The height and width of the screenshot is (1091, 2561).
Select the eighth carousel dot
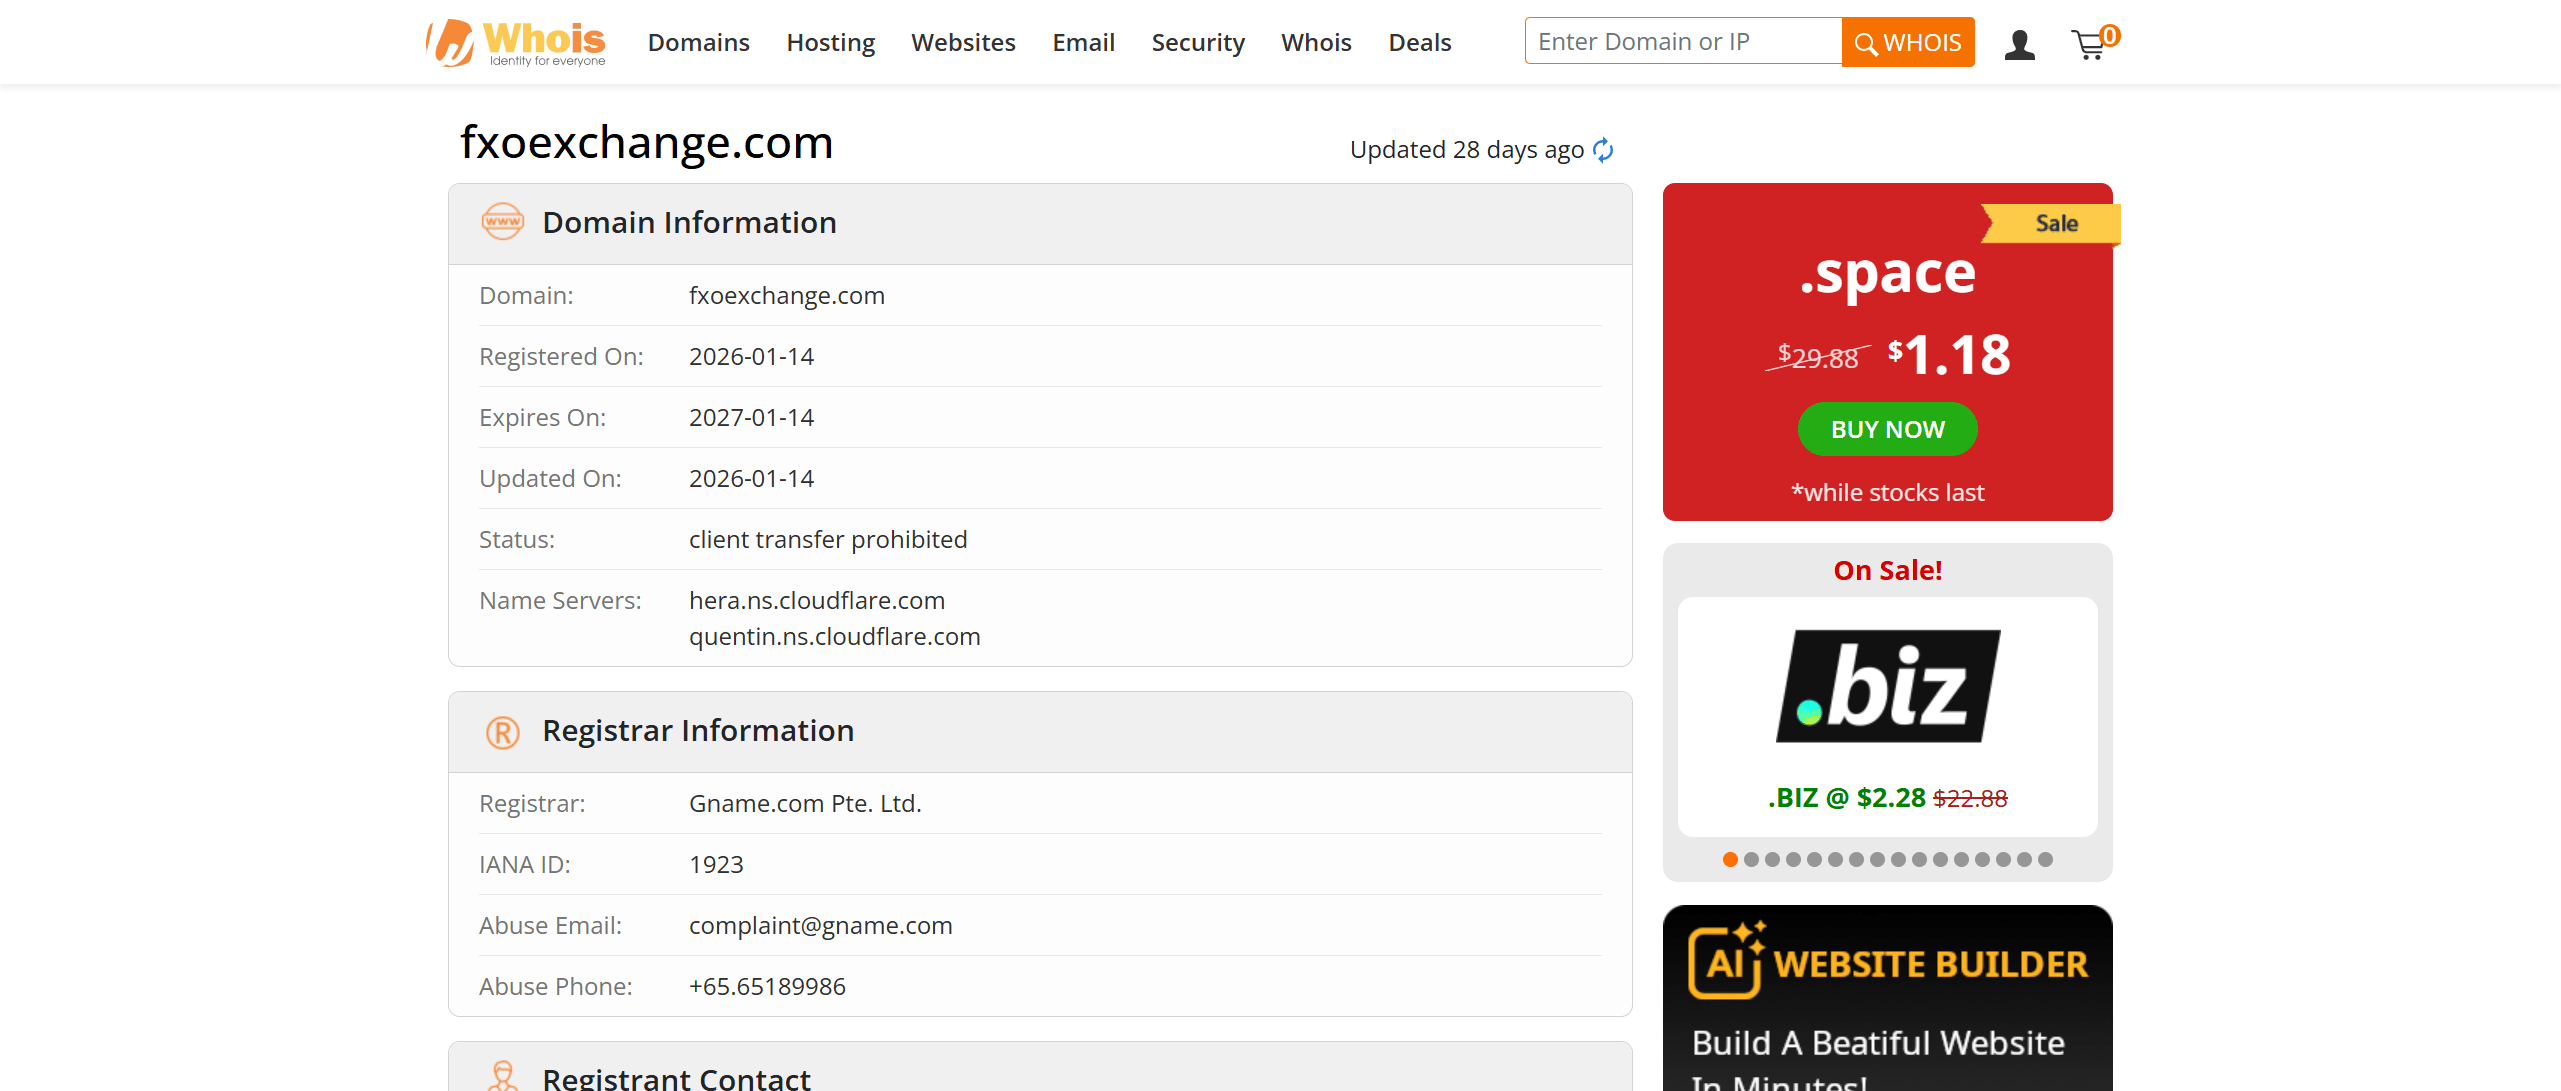point(1877,859)
